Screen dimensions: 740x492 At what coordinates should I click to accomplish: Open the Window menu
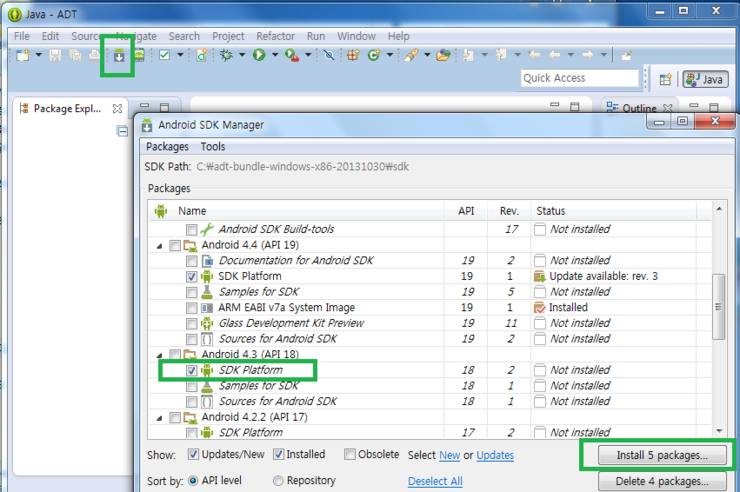pos(356,36)
